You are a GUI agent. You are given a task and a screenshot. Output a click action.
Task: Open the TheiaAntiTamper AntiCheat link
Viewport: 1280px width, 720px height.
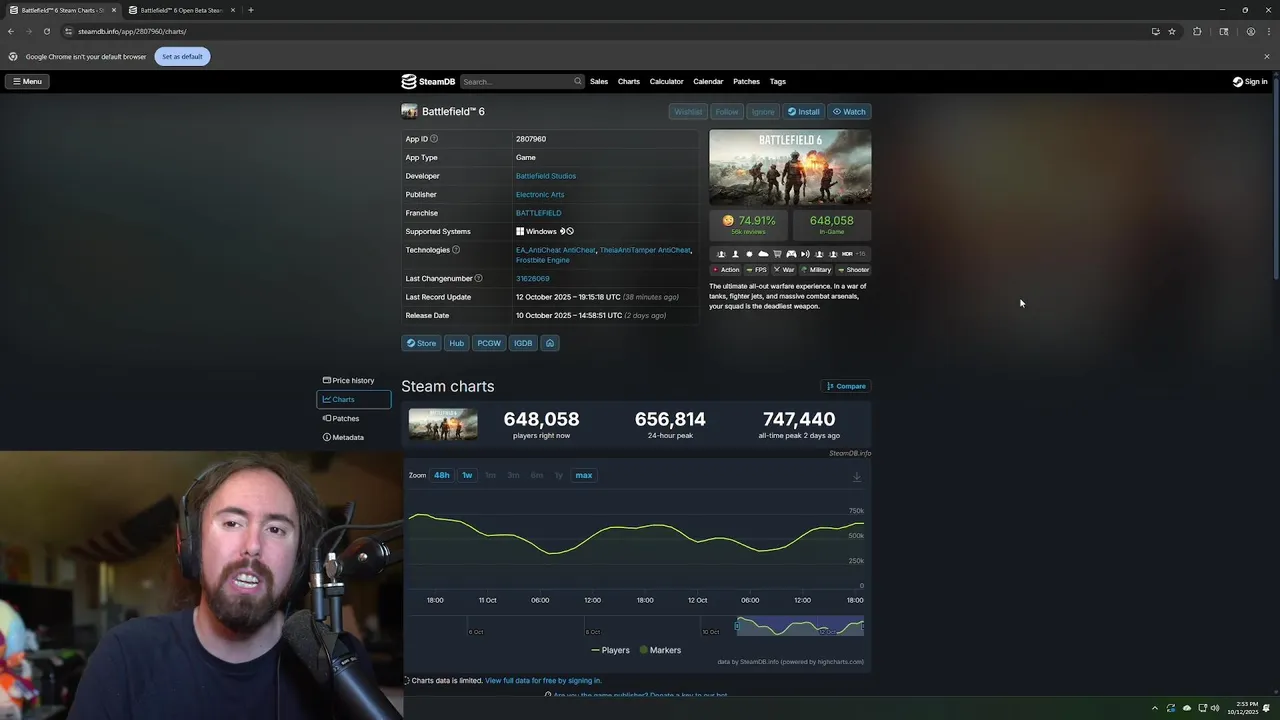[x=645, y=250]
